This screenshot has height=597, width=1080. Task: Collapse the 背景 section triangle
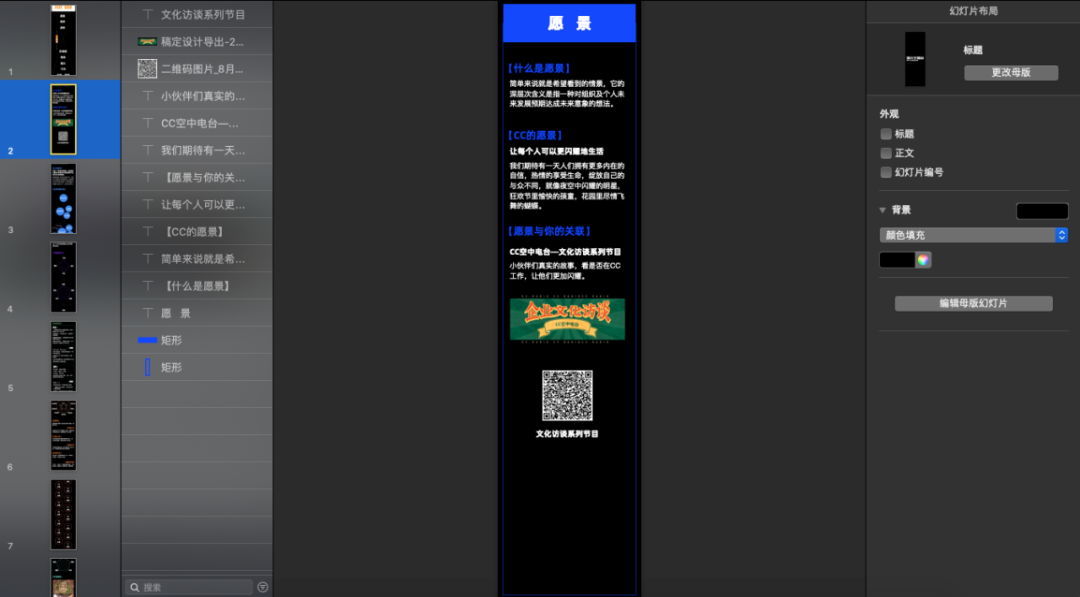pyautogui.click(x=882, y=210)
